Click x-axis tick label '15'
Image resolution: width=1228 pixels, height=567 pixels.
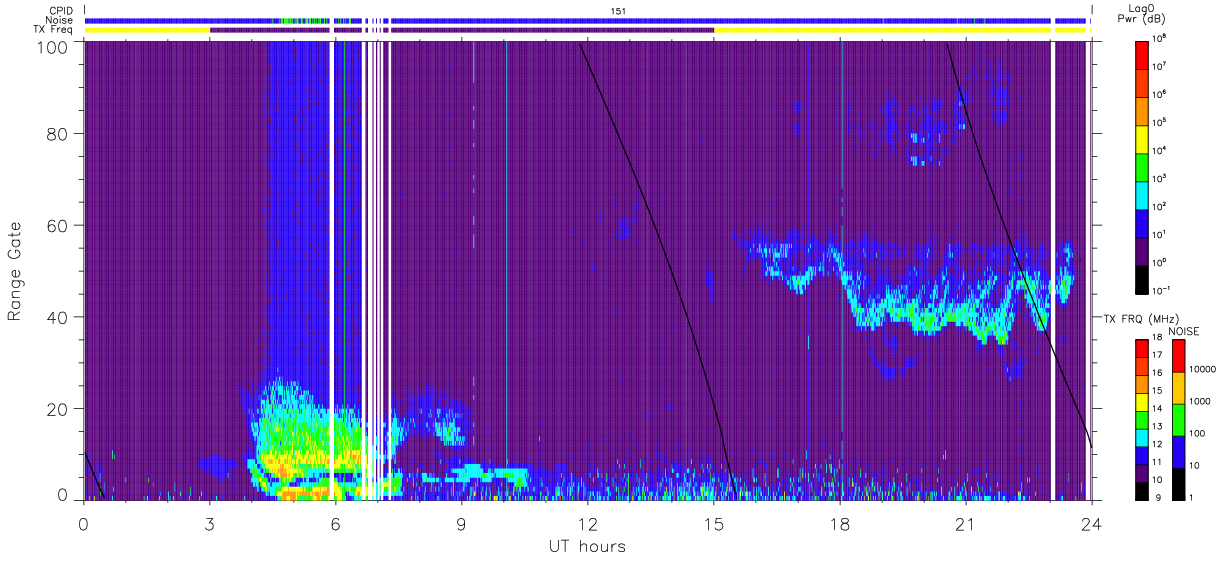click(713, 524)
